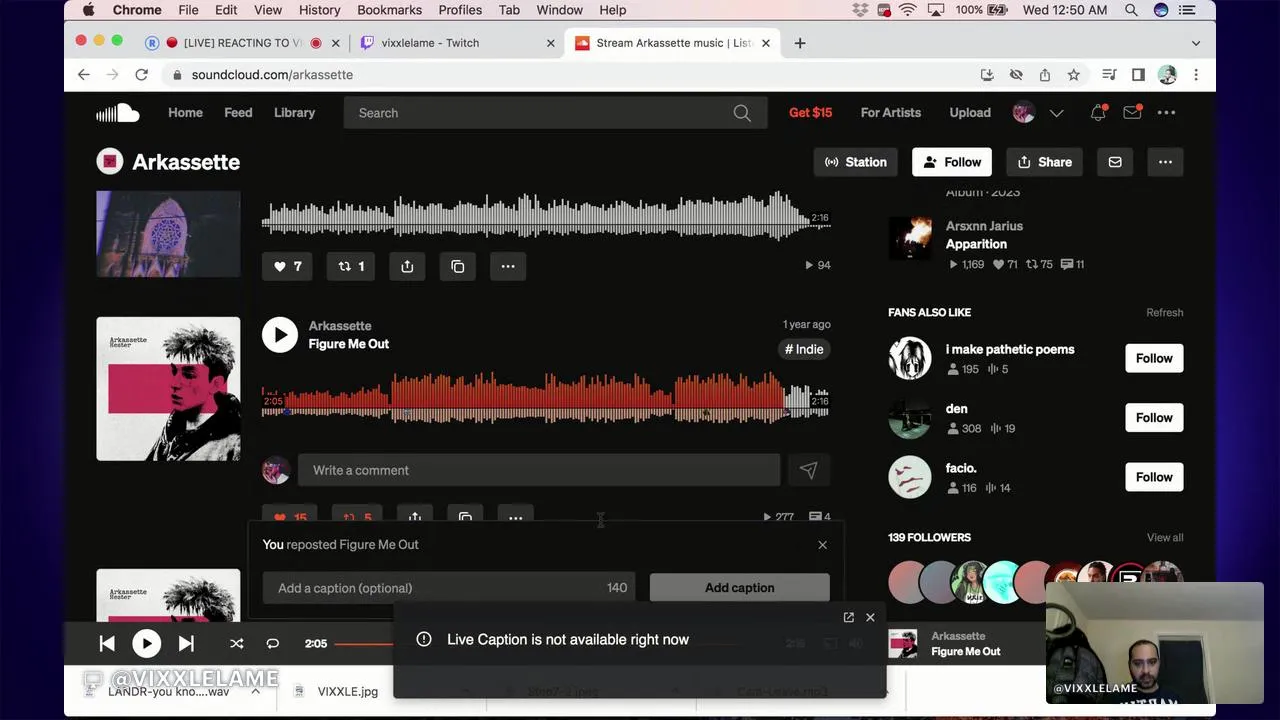Focus the caption optional input
This screenshot has width=1280, height=720.
pos(450,588)
